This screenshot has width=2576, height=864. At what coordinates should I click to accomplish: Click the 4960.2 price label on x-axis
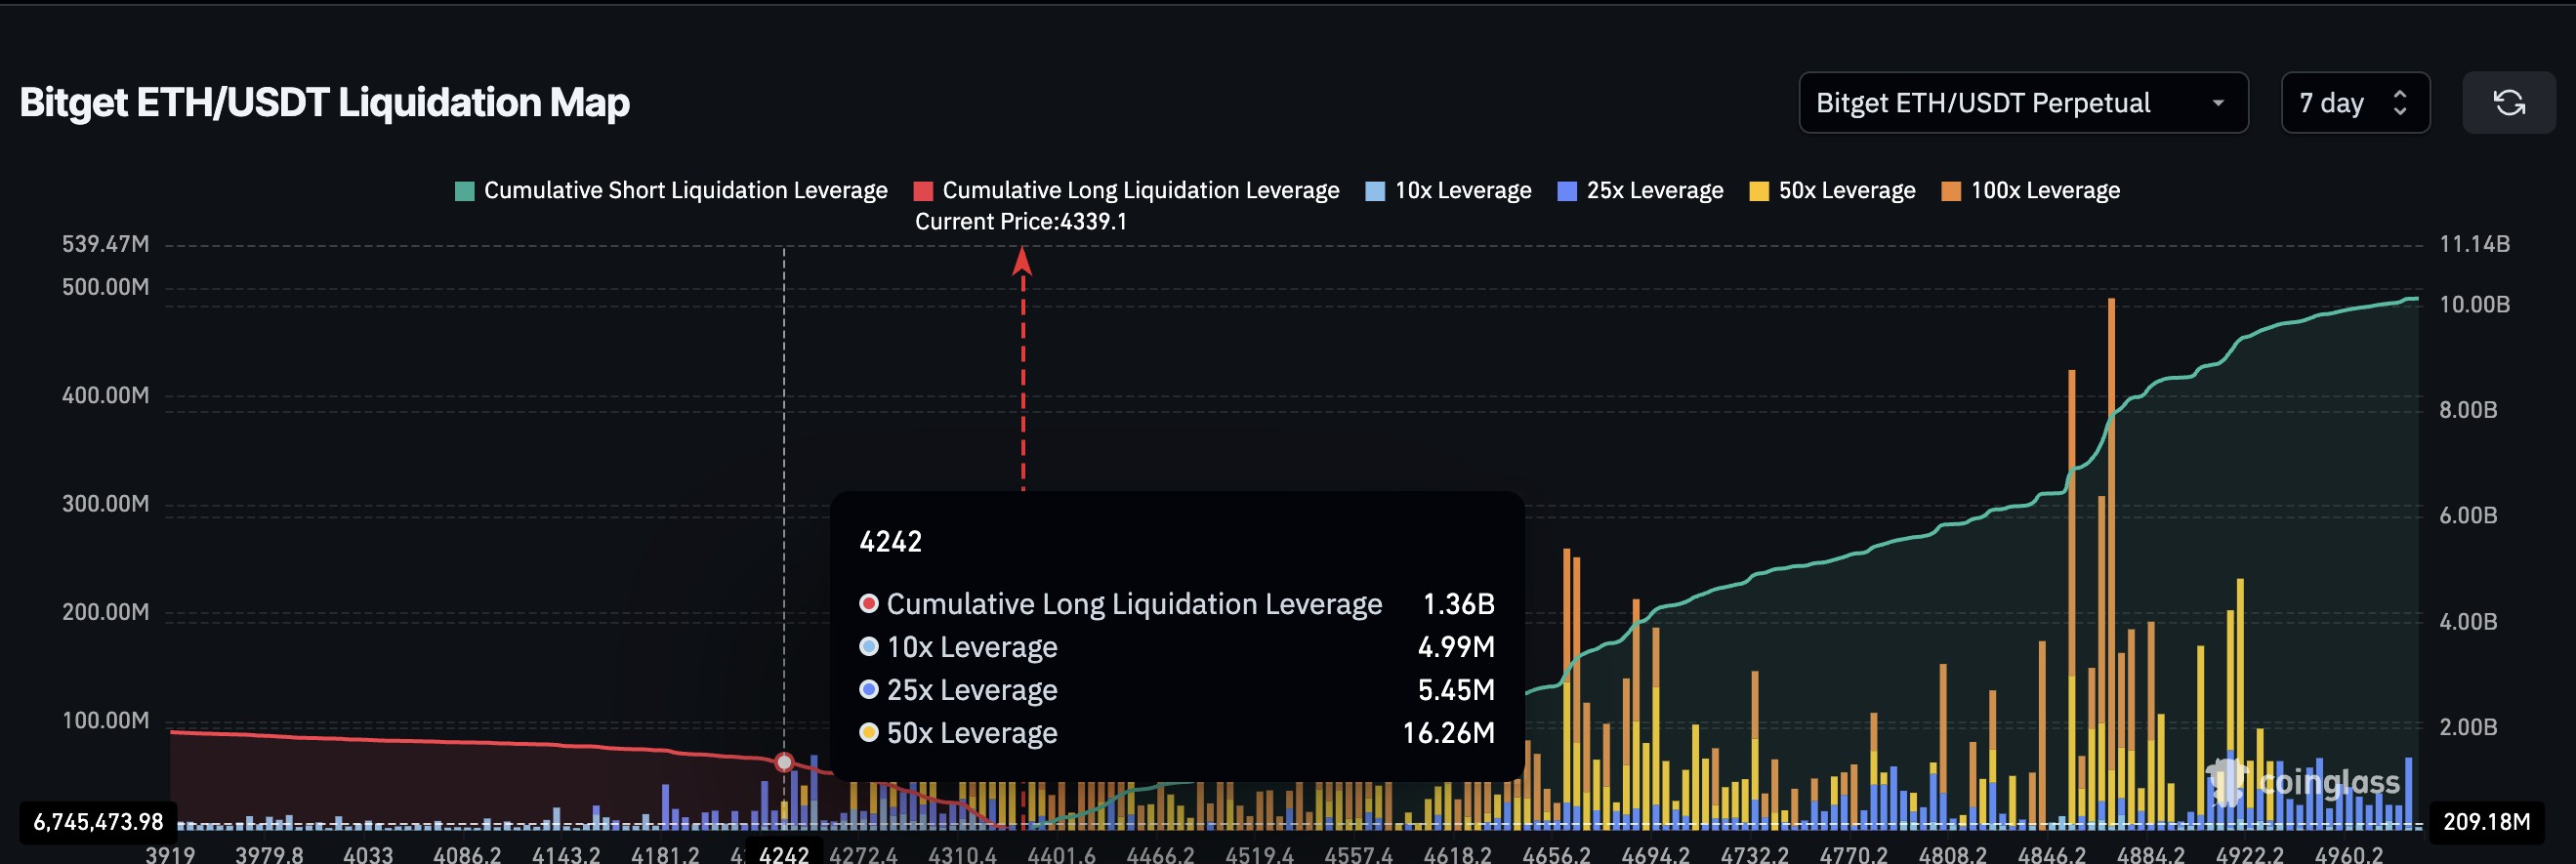point(2348,854)
